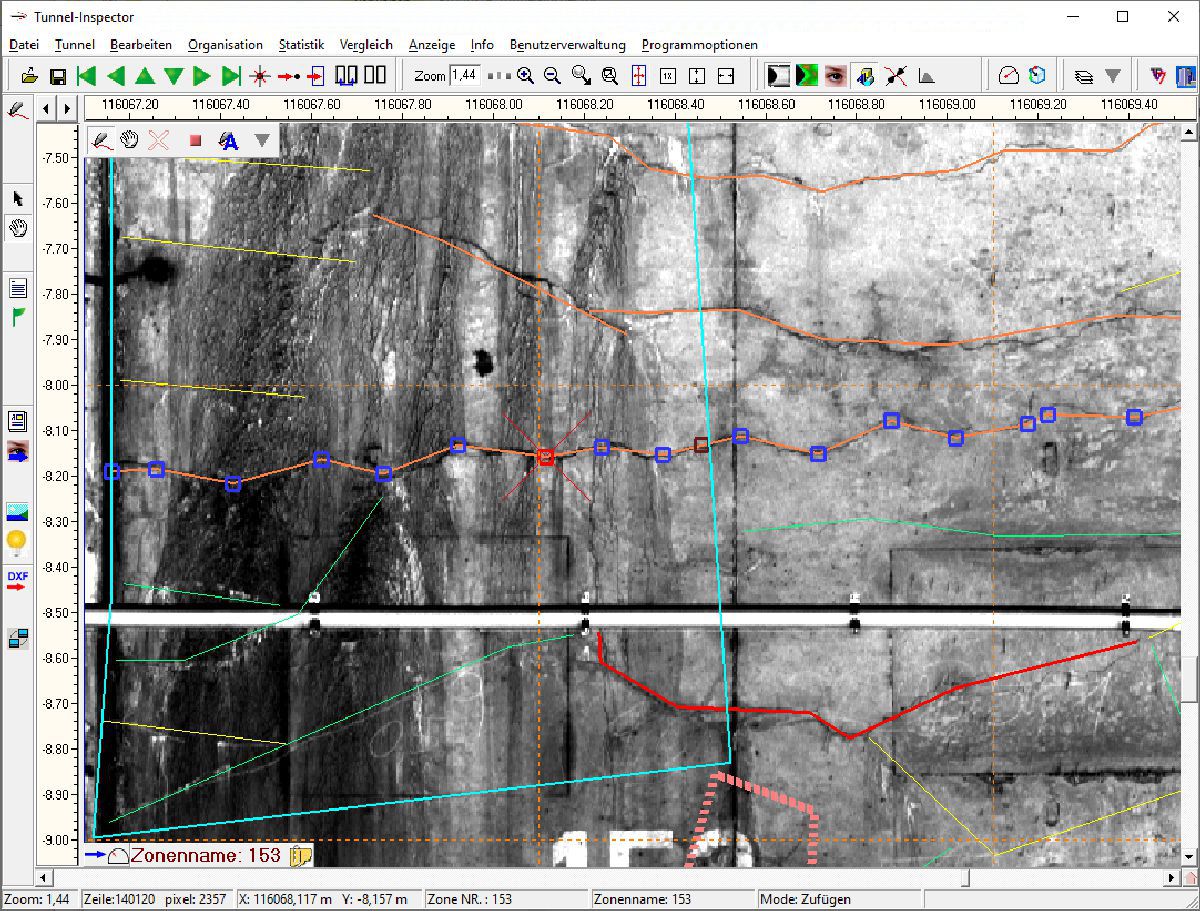Click the ruler scroll-right arrow button
This screenshot has width=1200, height=911.
[67, 108]
